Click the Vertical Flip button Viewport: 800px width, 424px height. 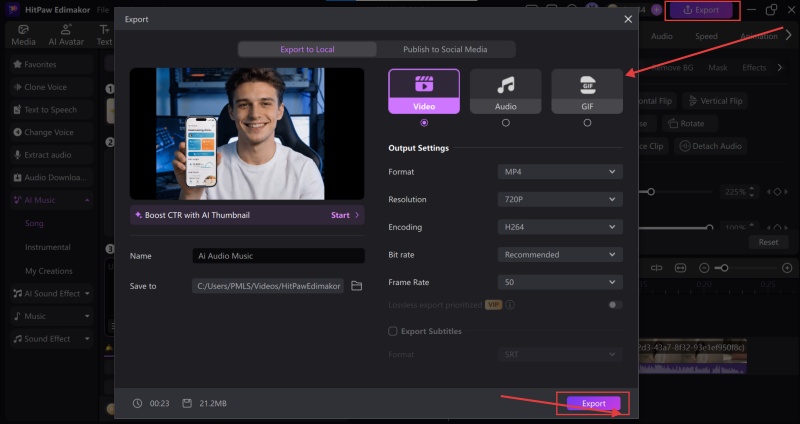pos(715,101)
